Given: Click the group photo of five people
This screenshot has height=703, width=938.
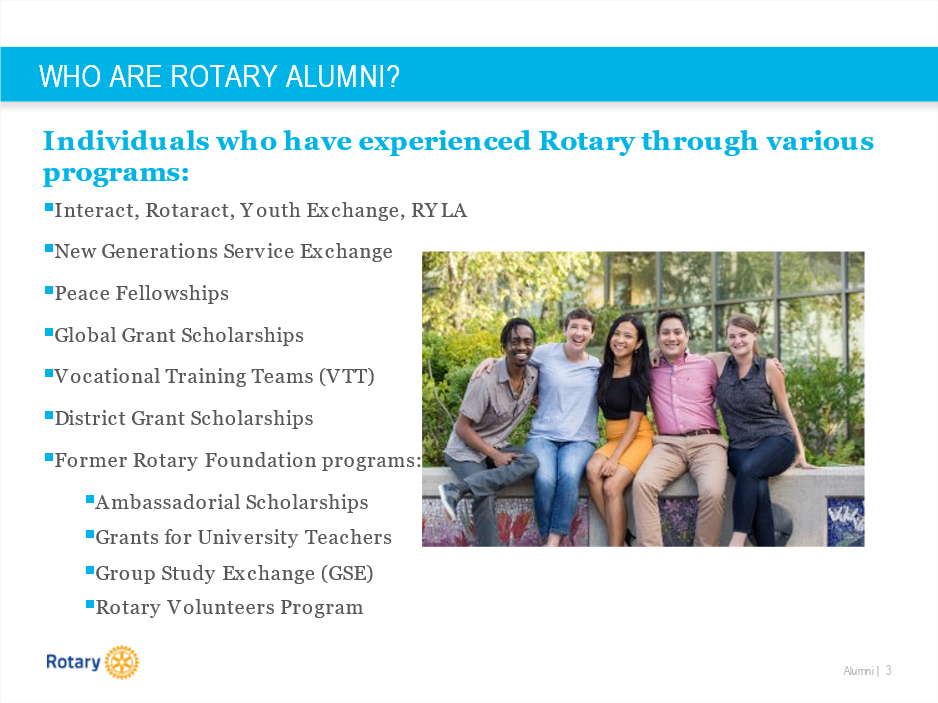Looking at the screenshot, I should (x=642, y=398).
